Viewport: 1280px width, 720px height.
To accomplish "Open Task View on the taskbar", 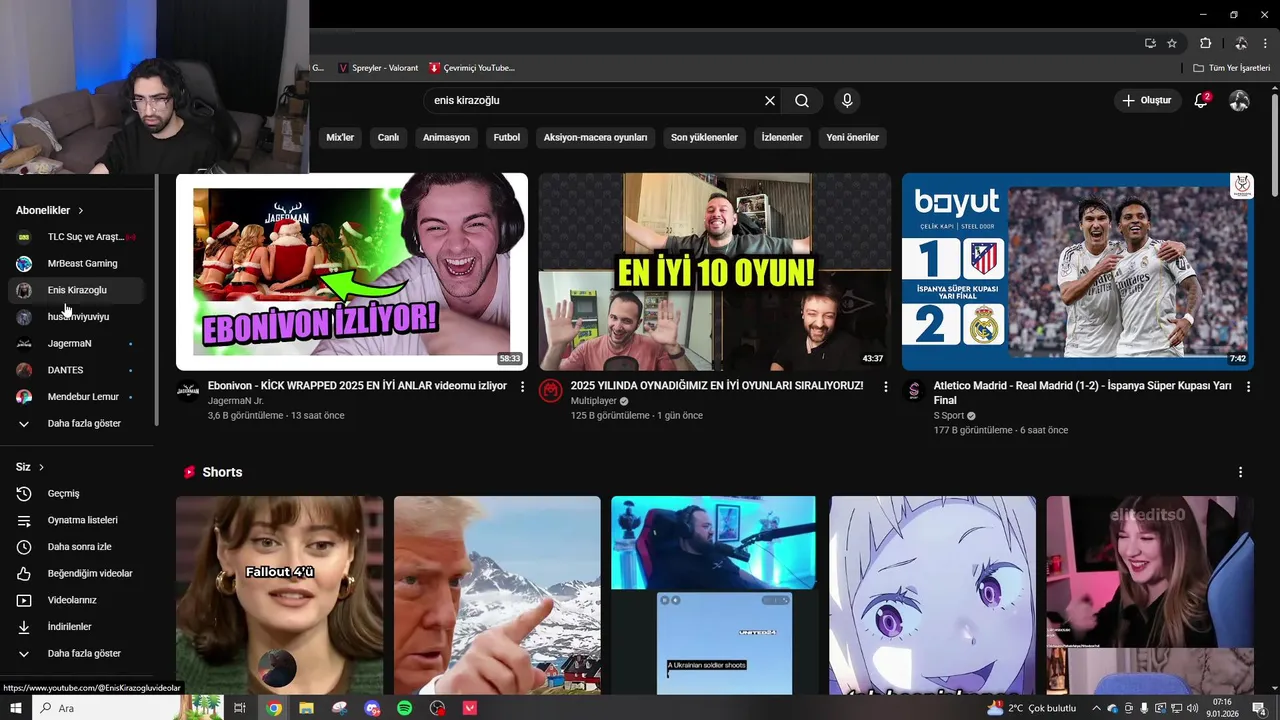I will pyautogui.click(x=240, y=708).
